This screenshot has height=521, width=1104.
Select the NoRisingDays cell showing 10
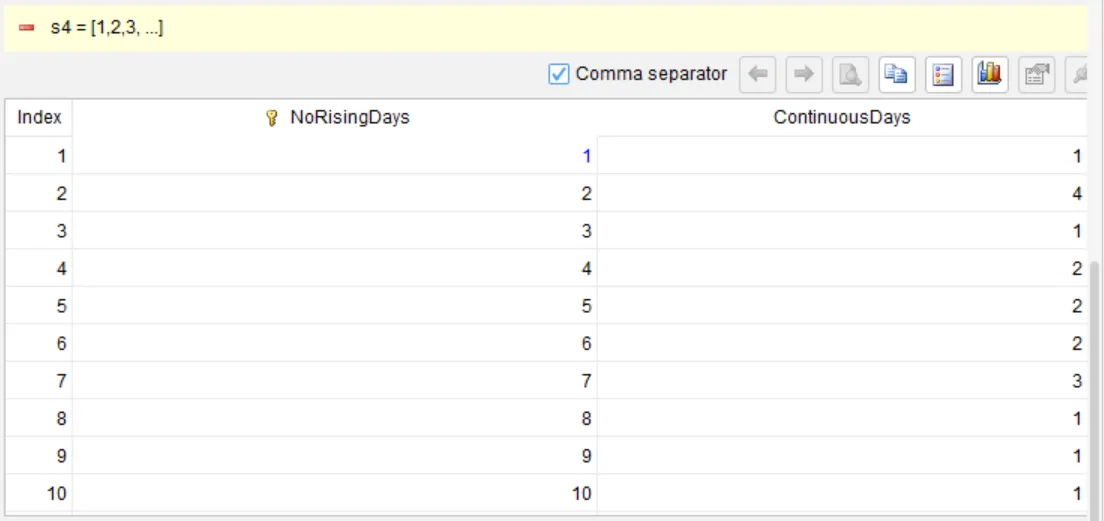pyautogui.click(x=335, y=494)
